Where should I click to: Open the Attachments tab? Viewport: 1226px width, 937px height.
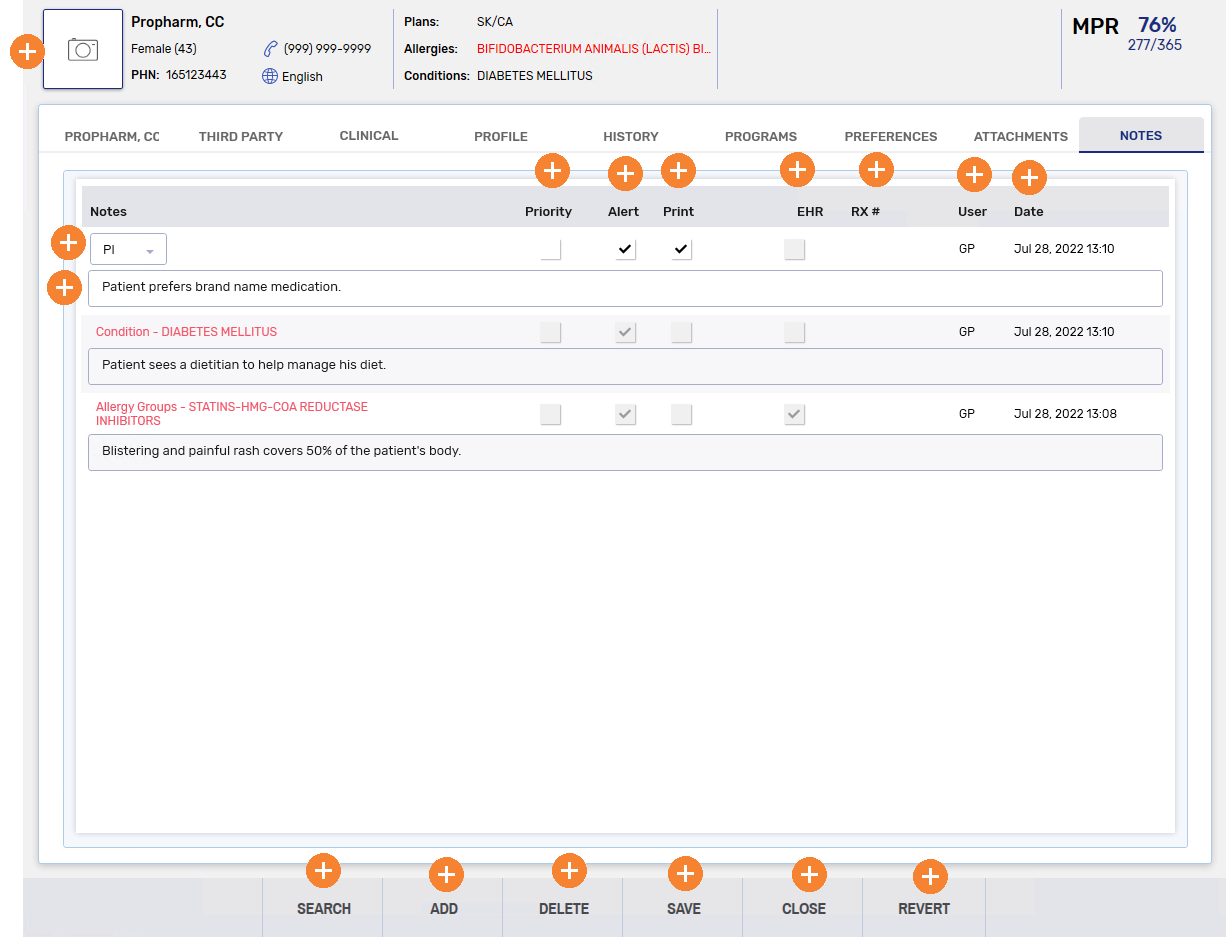pos(1020,137)
